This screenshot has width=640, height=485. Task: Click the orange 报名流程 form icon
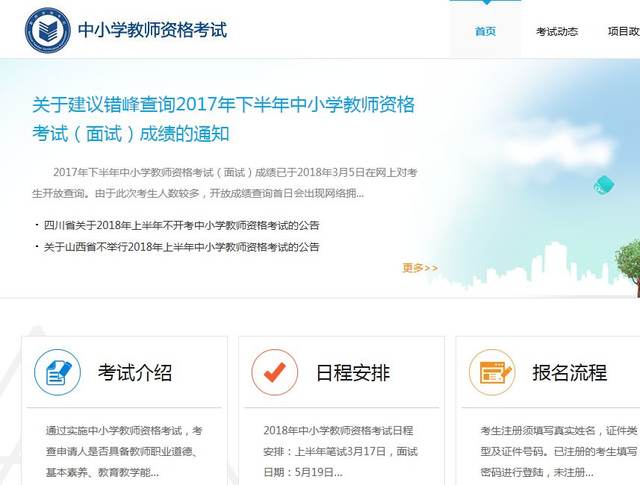(x=492, y=372)
